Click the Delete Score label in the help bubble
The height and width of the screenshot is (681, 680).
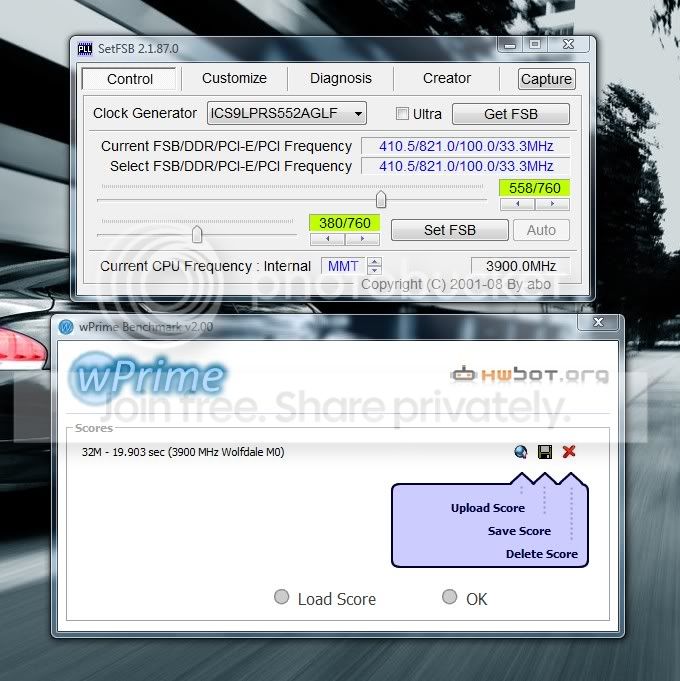tap(541, 554)
